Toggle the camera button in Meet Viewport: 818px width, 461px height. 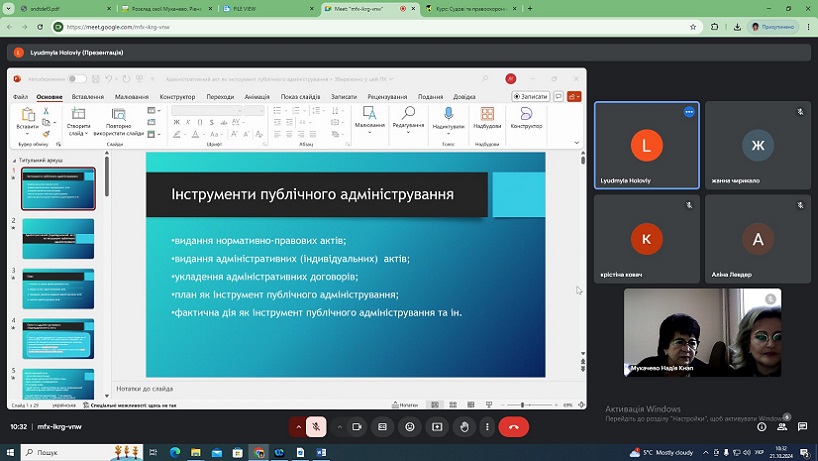[357, 427]
